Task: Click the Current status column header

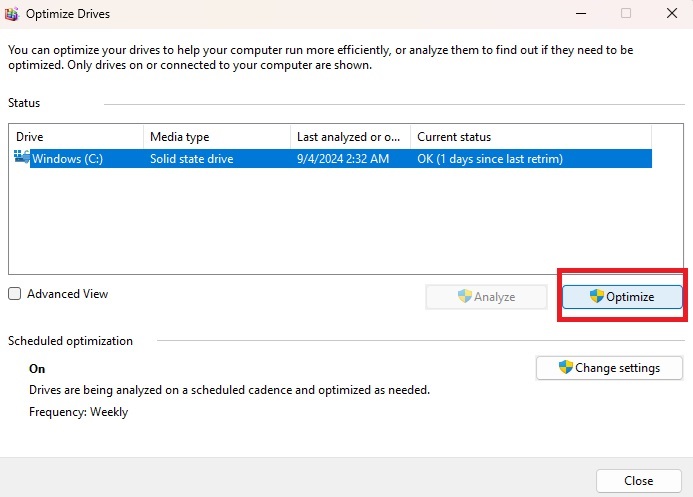Action: [531, 137]
